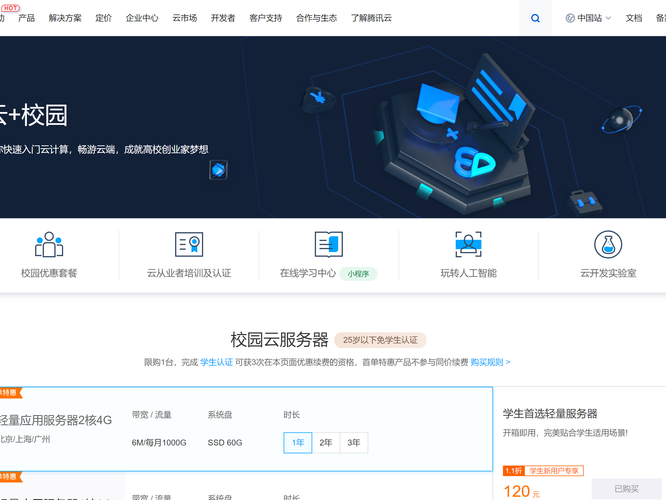Click the 校园优惠套餐 people icon

[49, 244]
